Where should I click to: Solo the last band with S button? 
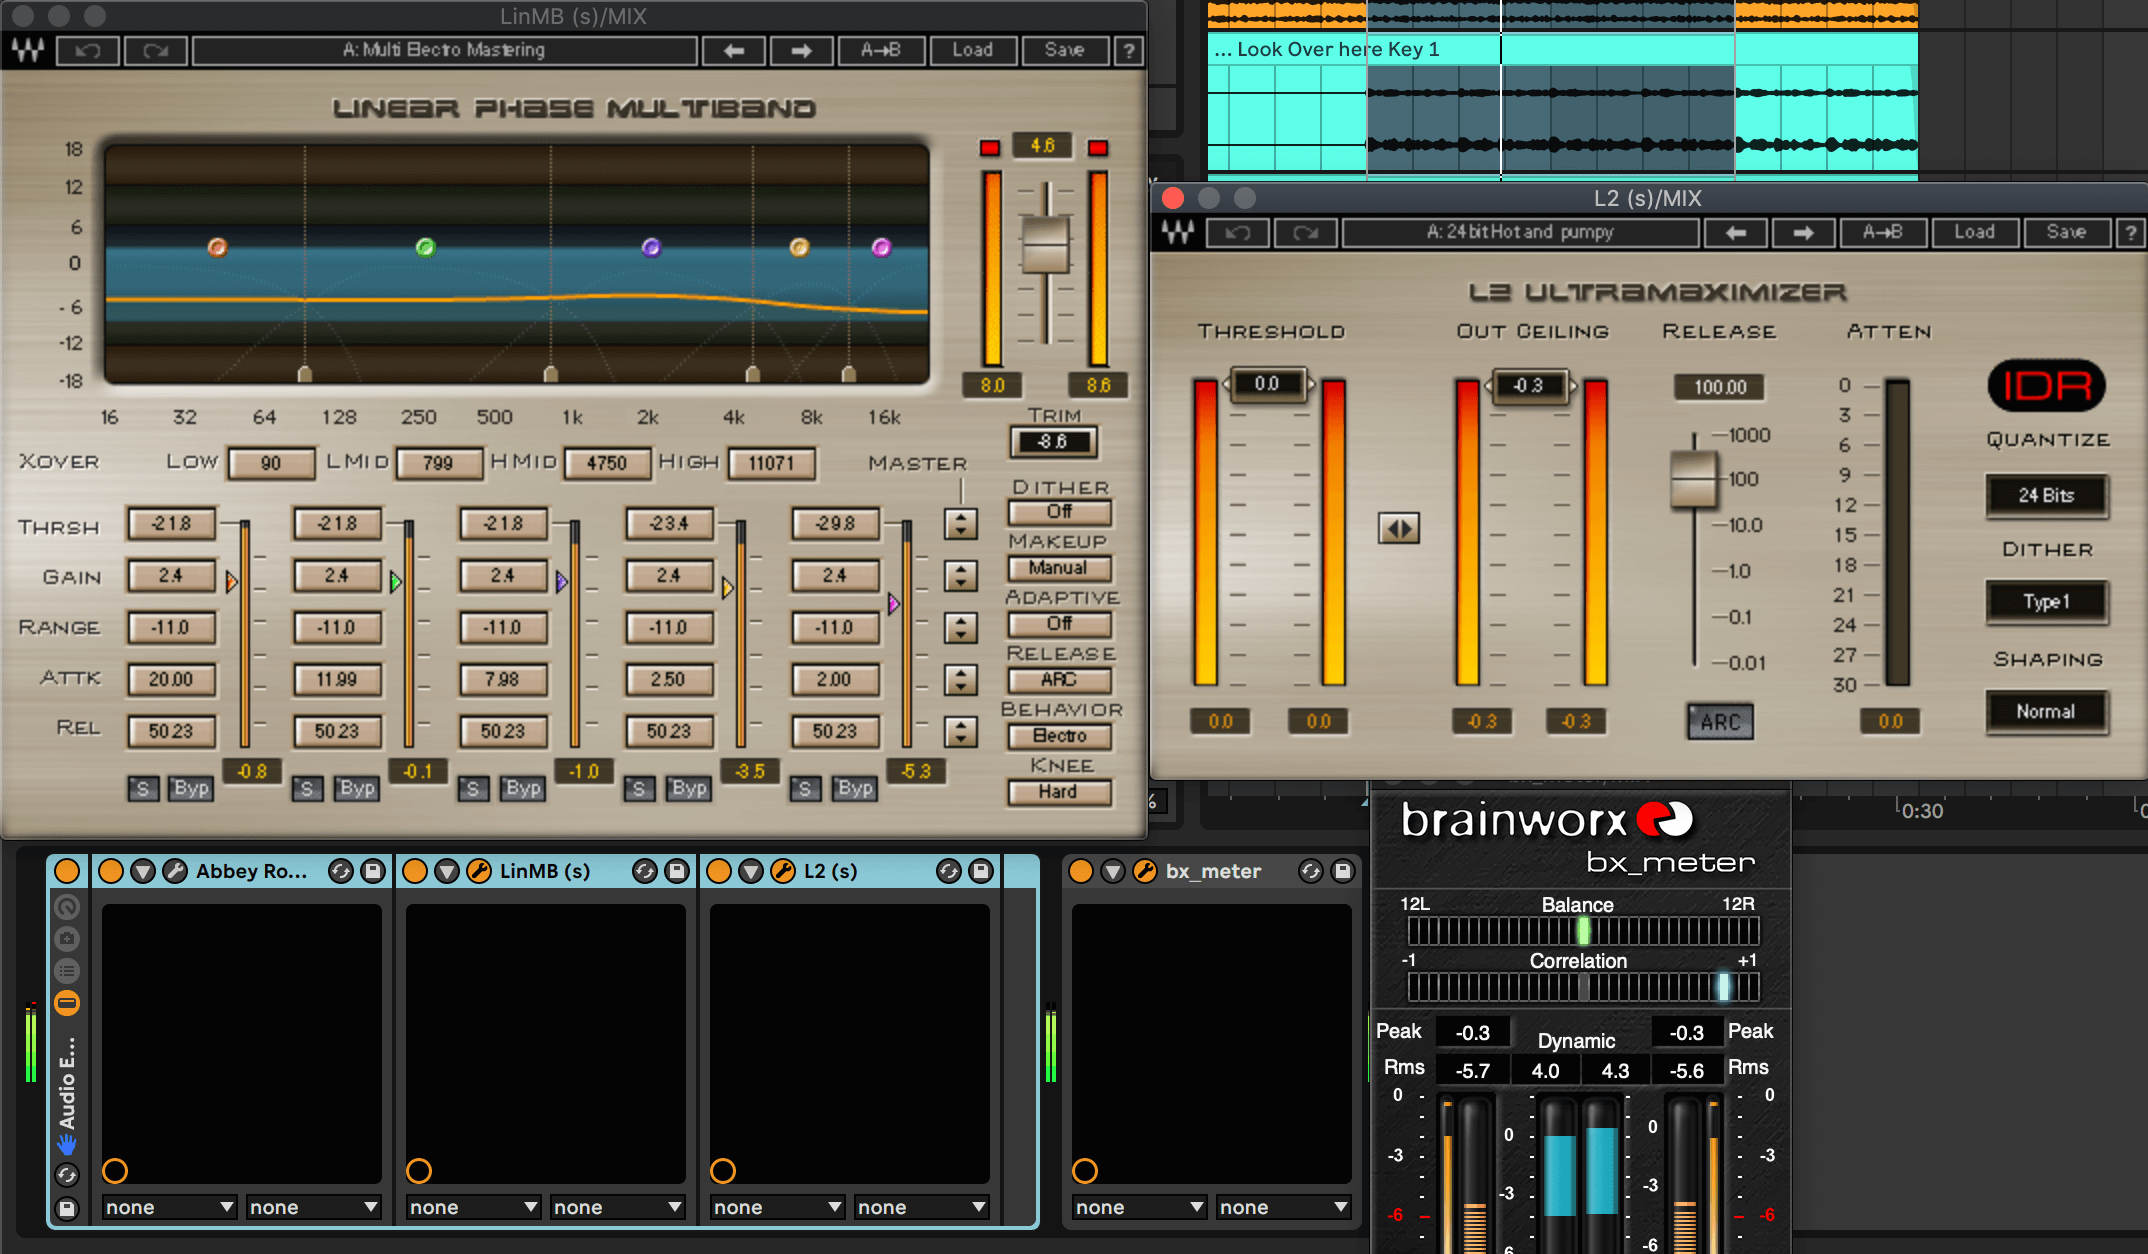click(804, 788)
